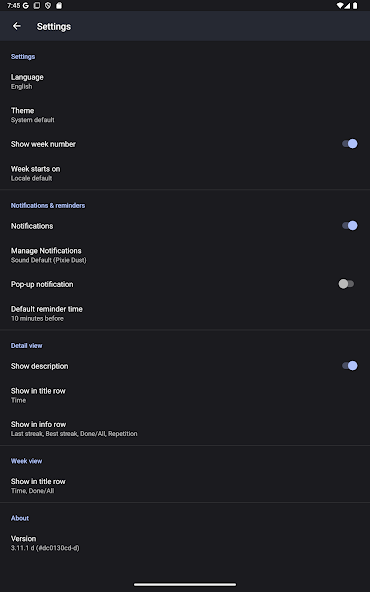Screen dimensions: 370x592
Task: Tap the shield icon in status bar
Action: 48,6
